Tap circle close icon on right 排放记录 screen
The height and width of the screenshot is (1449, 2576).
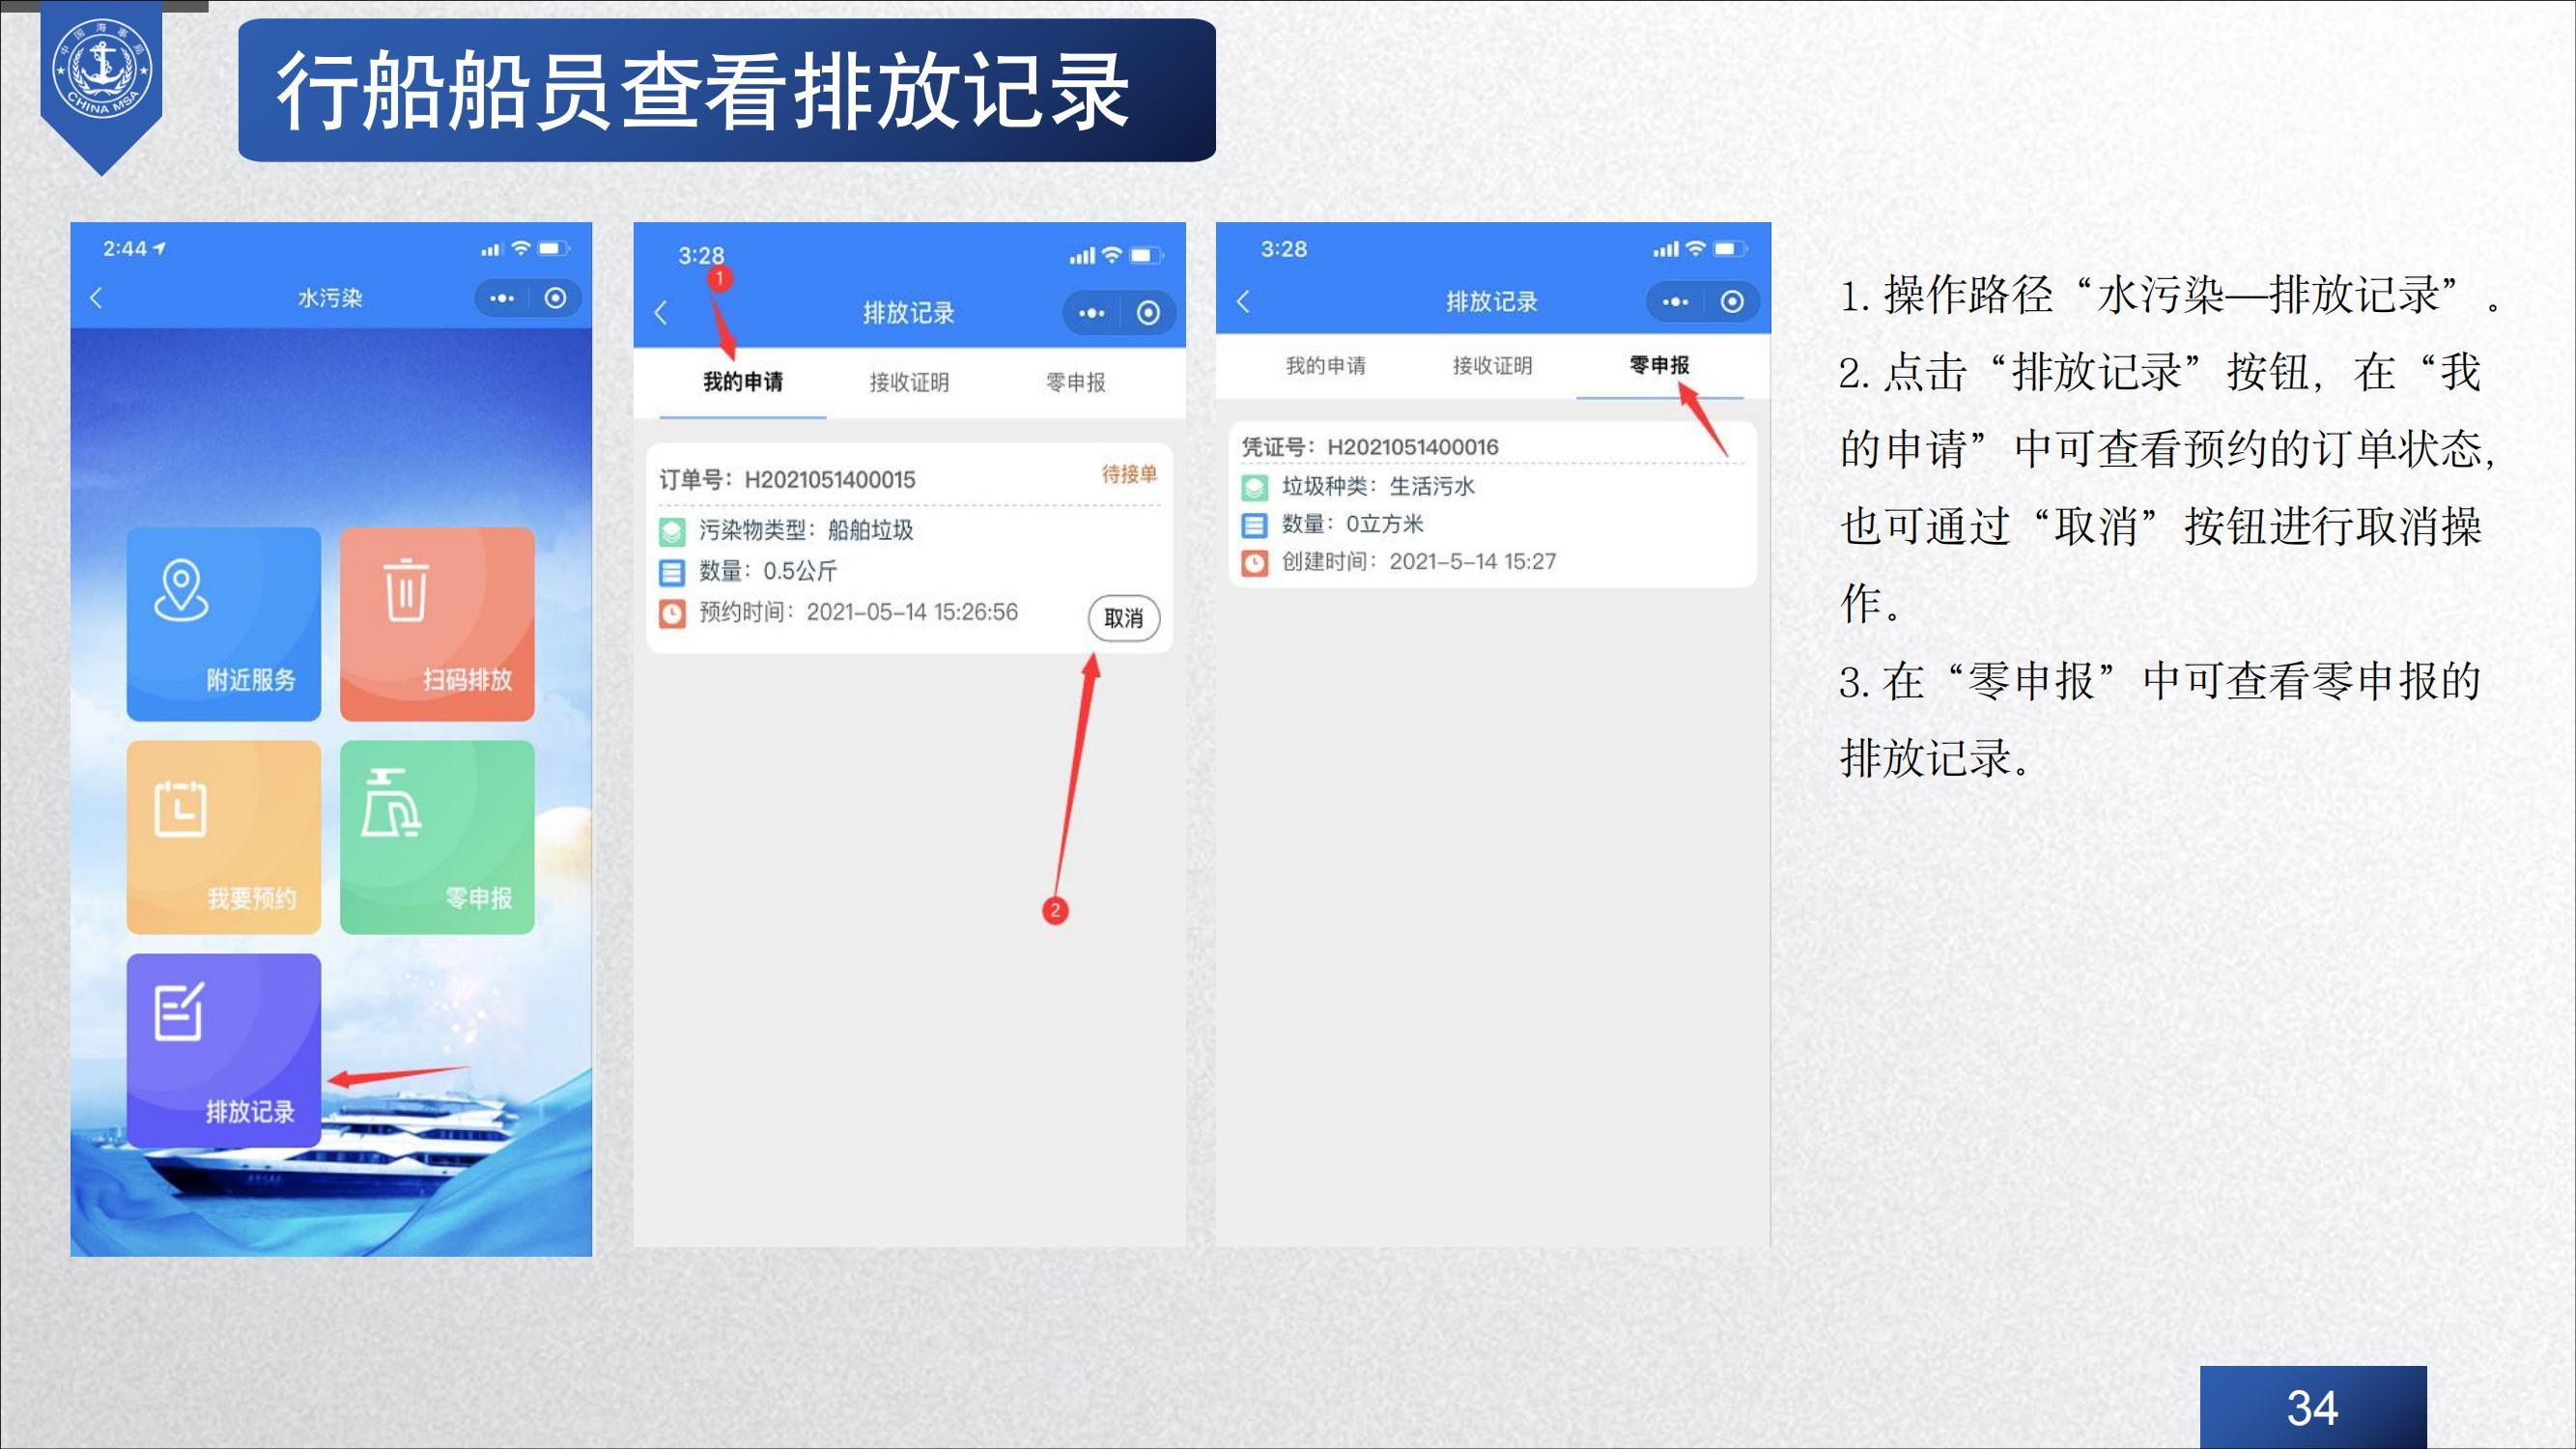[1732, 301]
